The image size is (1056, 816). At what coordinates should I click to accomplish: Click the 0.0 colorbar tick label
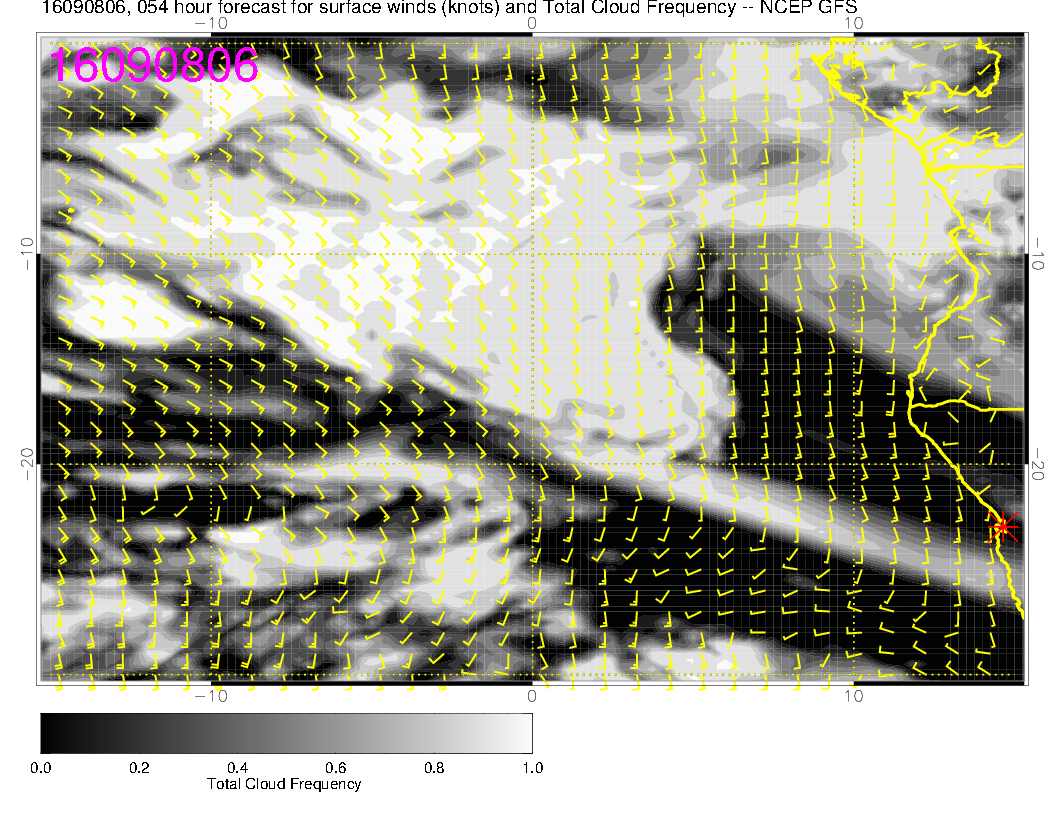click(41, 768)
